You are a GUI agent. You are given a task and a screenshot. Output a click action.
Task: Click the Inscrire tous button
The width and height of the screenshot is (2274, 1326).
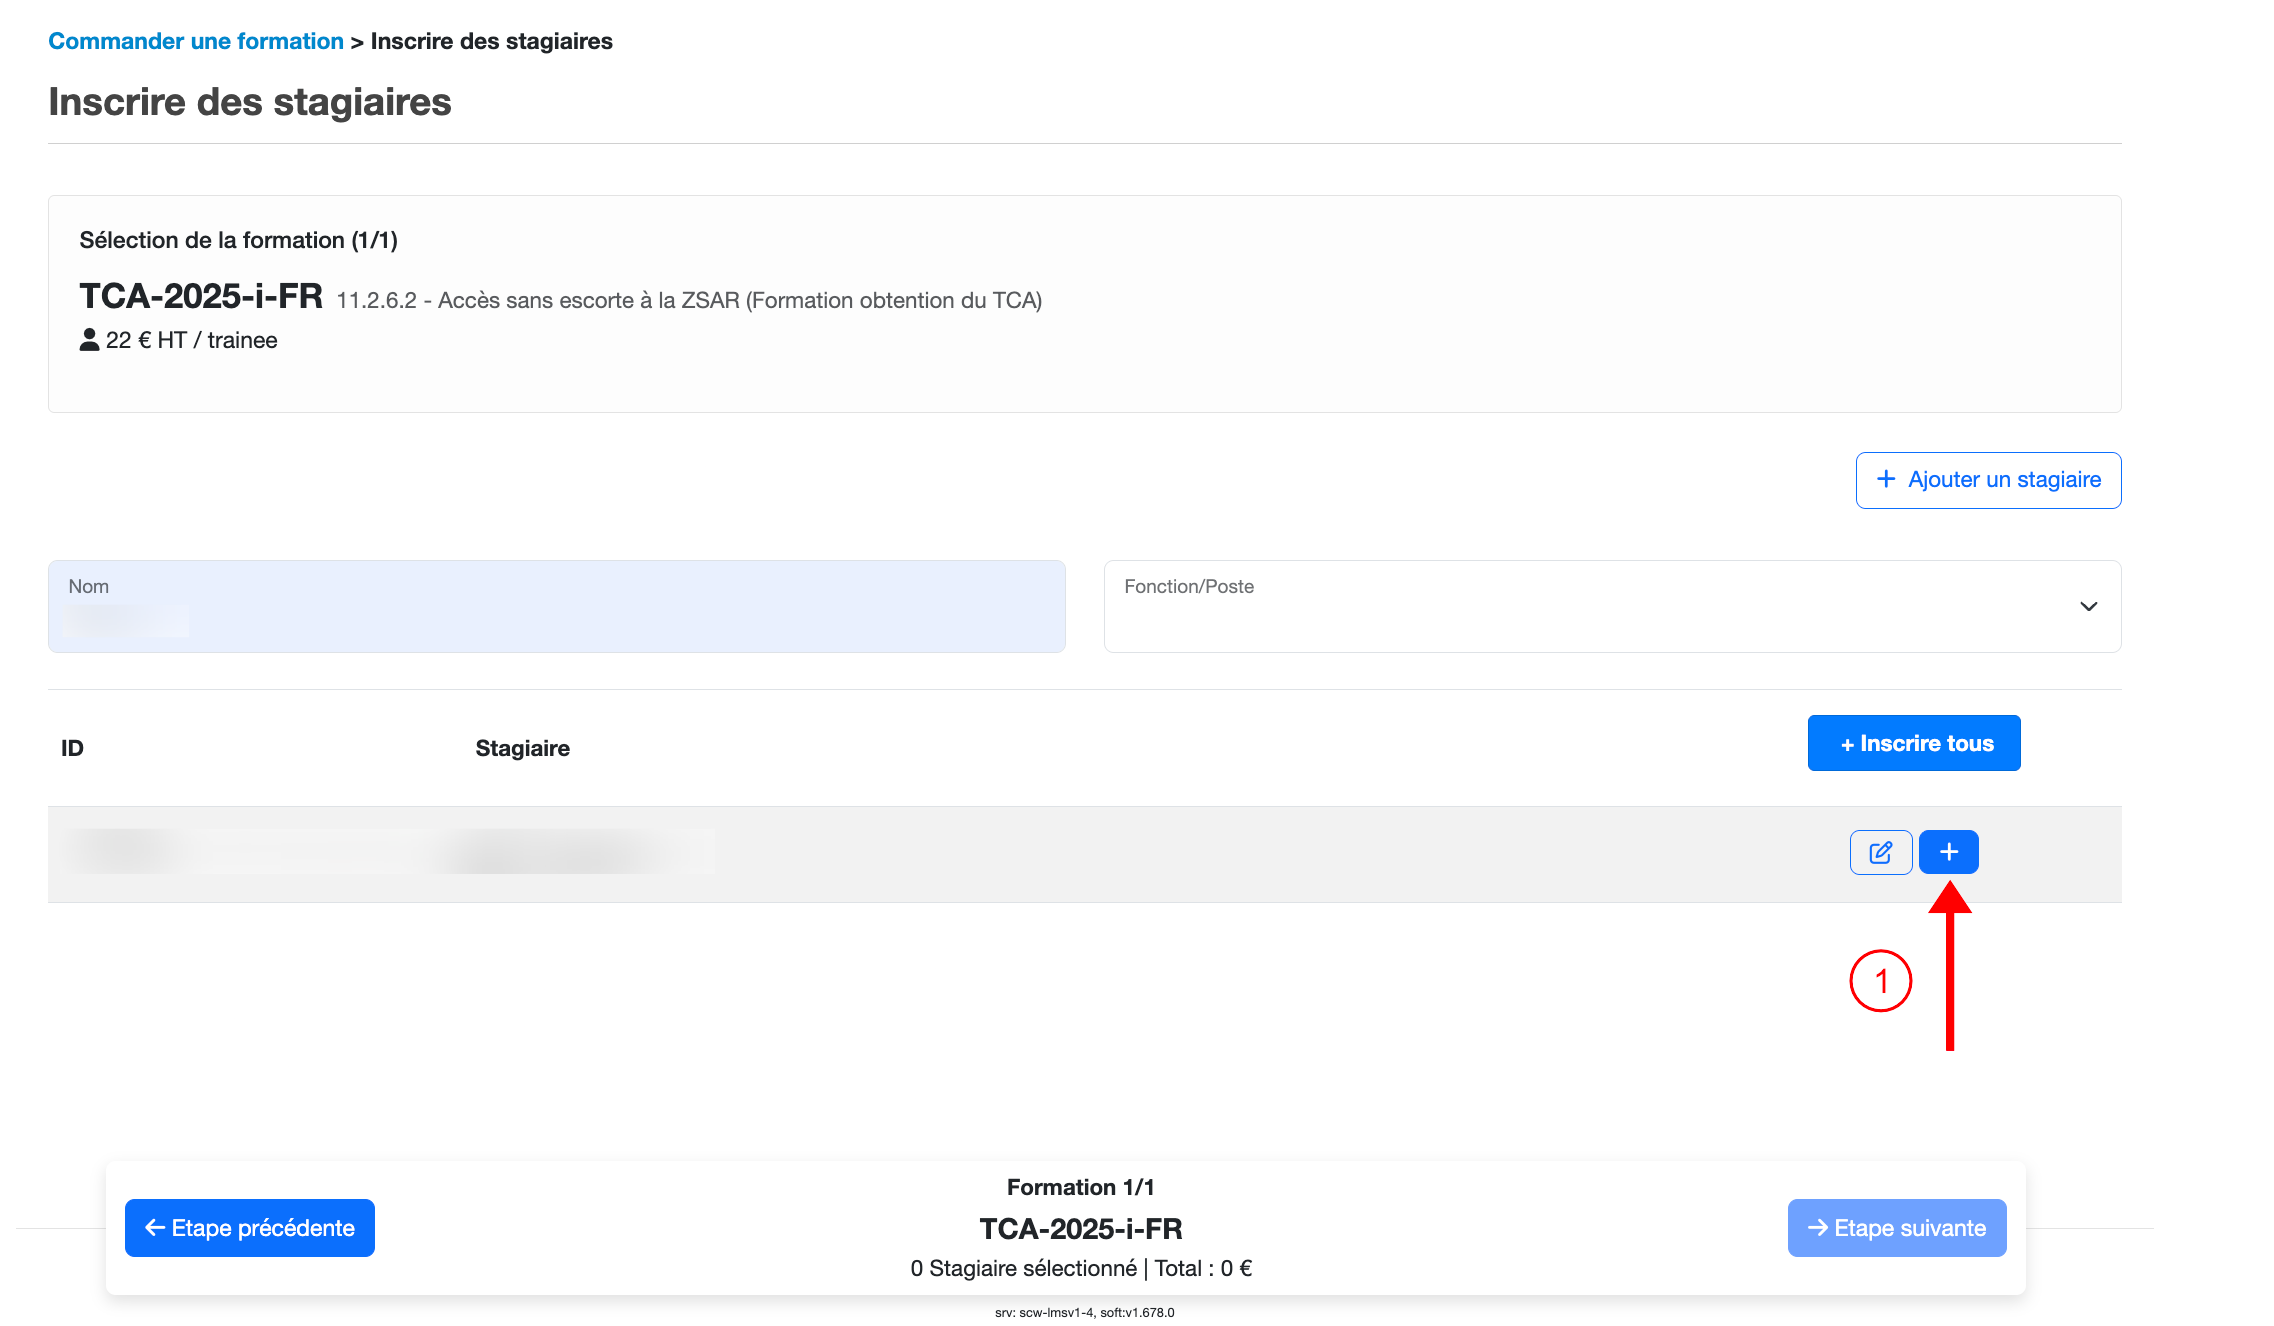tap(1914, 743)
